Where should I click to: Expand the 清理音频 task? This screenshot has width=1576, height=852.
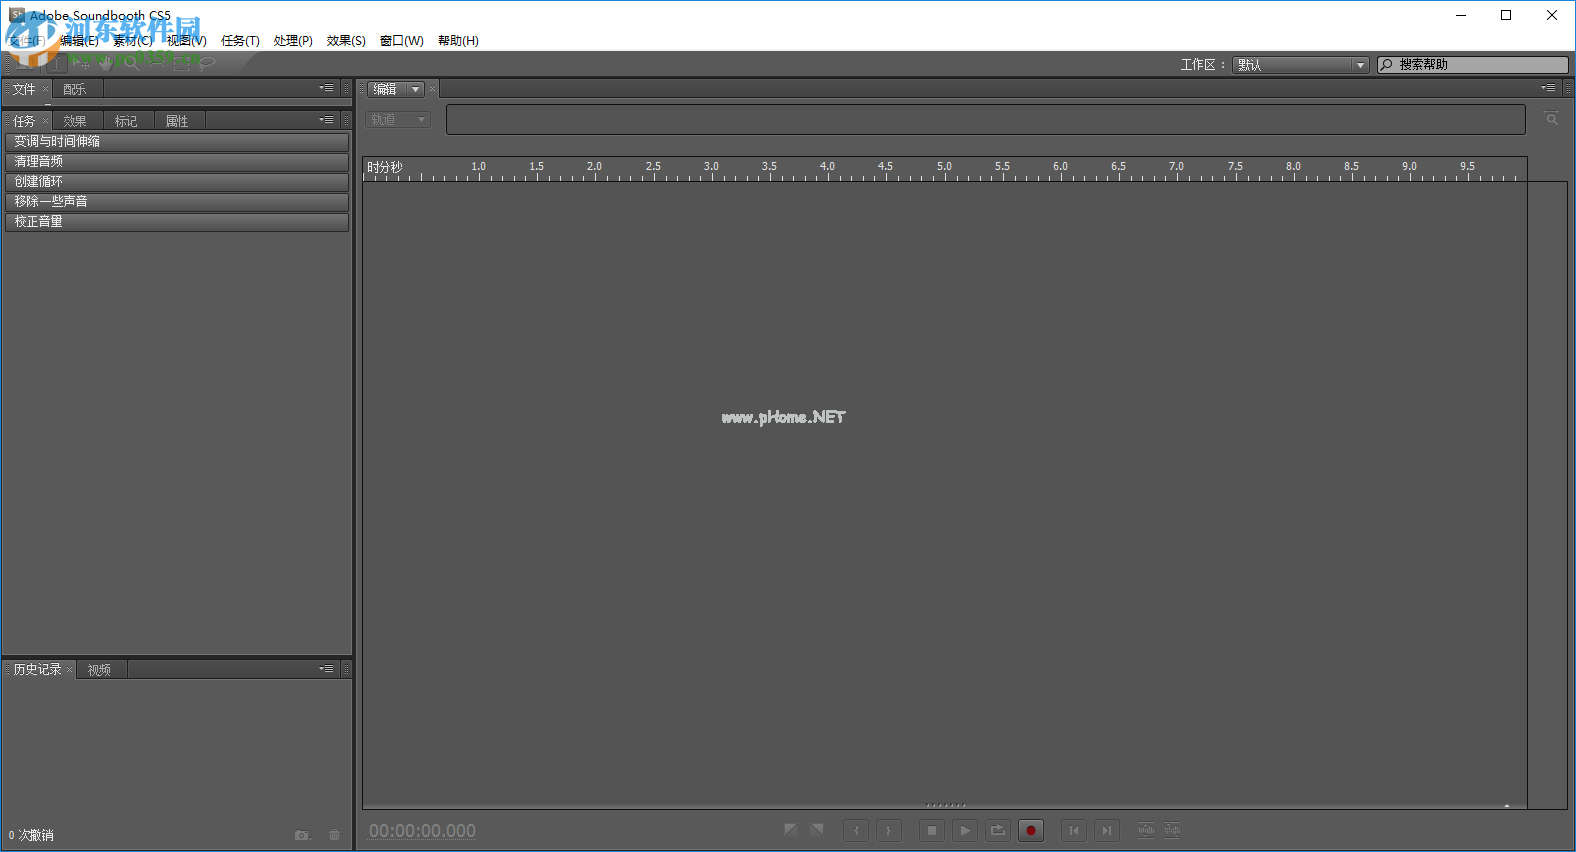(177, 162)
